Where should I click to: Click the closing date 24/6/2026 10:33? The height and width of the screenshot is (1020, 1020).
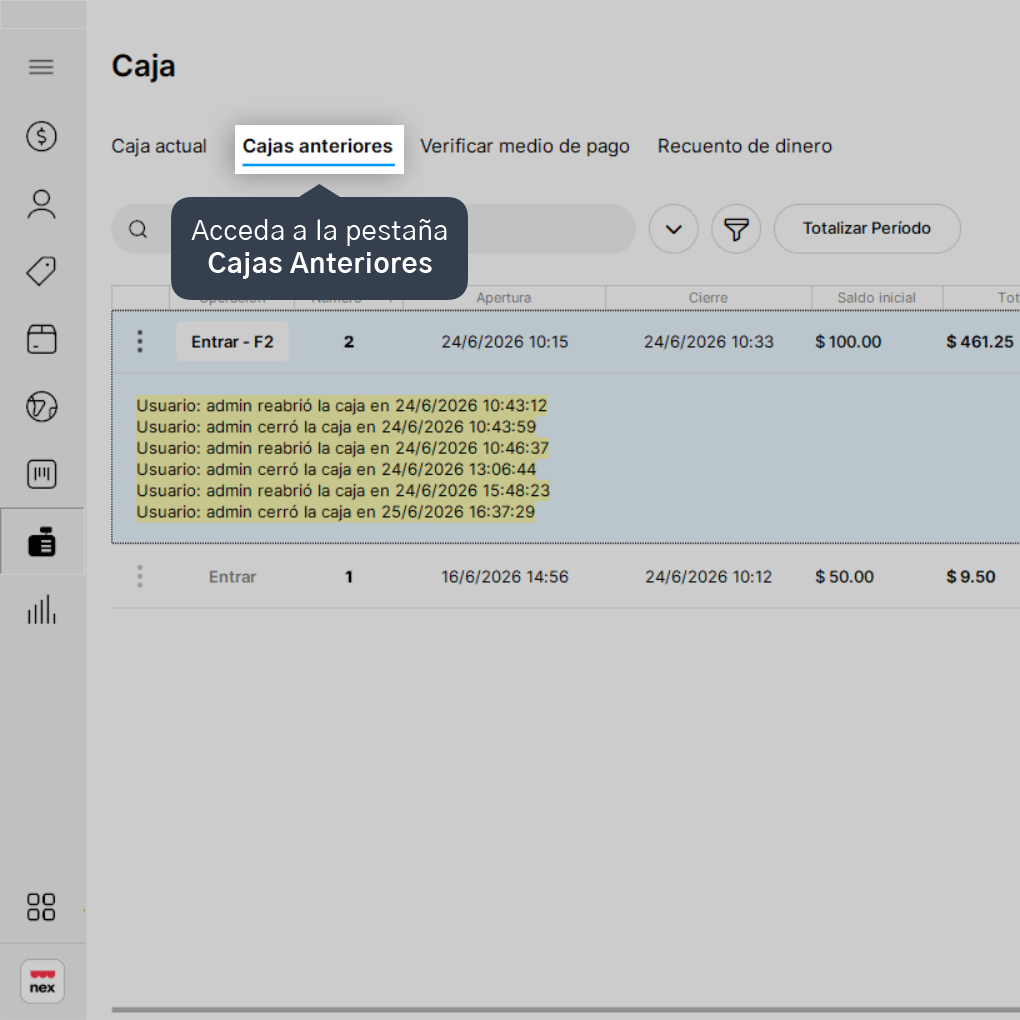click(x=708, y=342)
